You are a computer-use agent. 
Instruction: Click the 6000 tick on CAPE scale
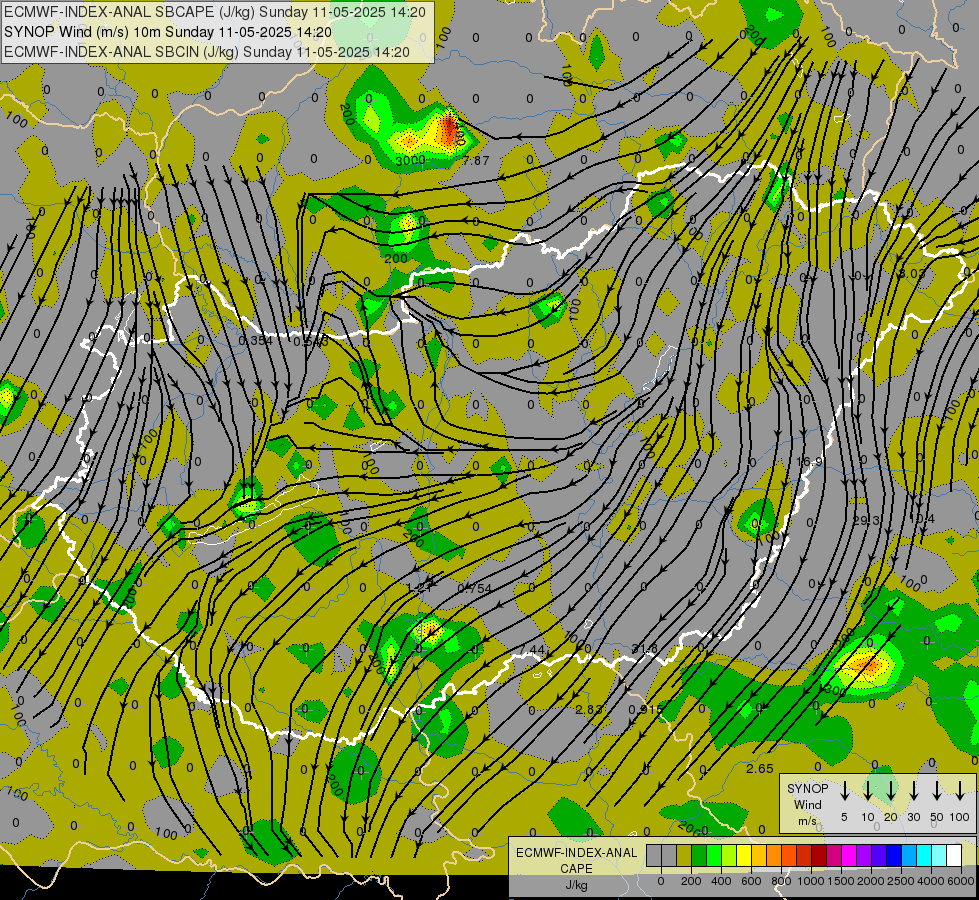961,881
